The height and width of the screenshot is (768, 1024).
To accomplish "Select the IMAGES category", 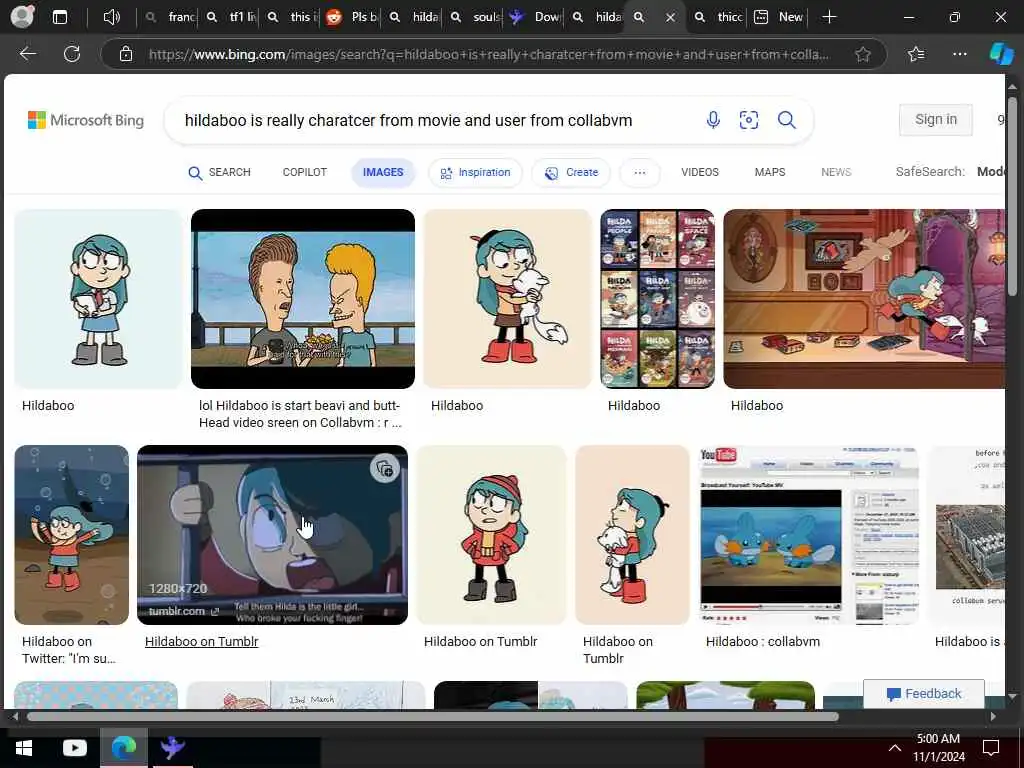I will pyautogui.click(x=383, y=172).
